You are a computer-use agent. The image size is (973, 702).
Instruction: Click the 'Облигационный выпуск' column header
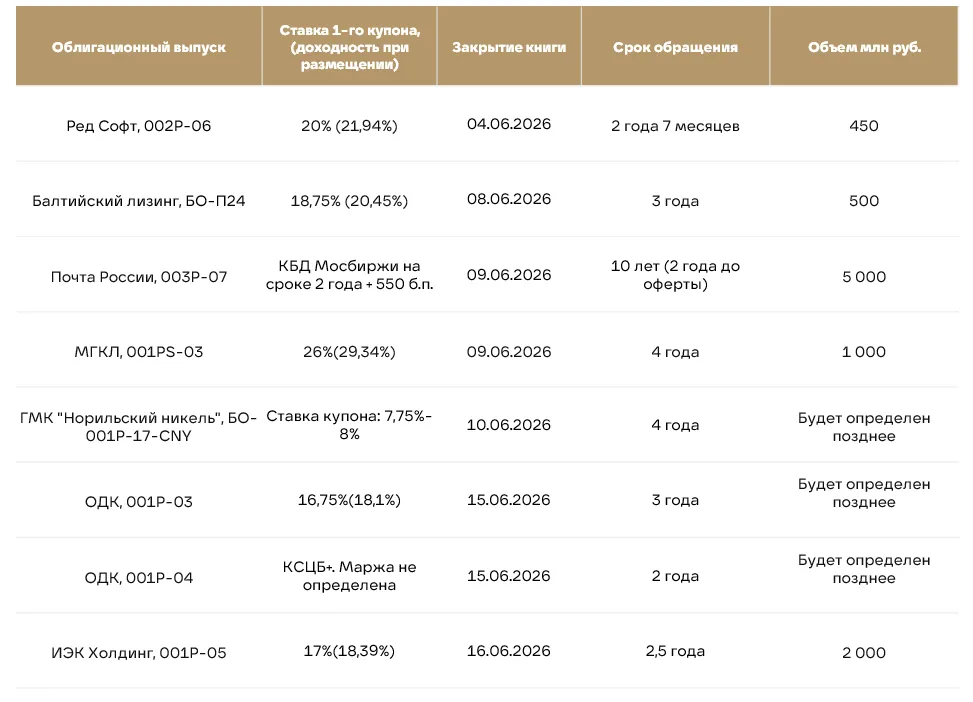(138, 47)
